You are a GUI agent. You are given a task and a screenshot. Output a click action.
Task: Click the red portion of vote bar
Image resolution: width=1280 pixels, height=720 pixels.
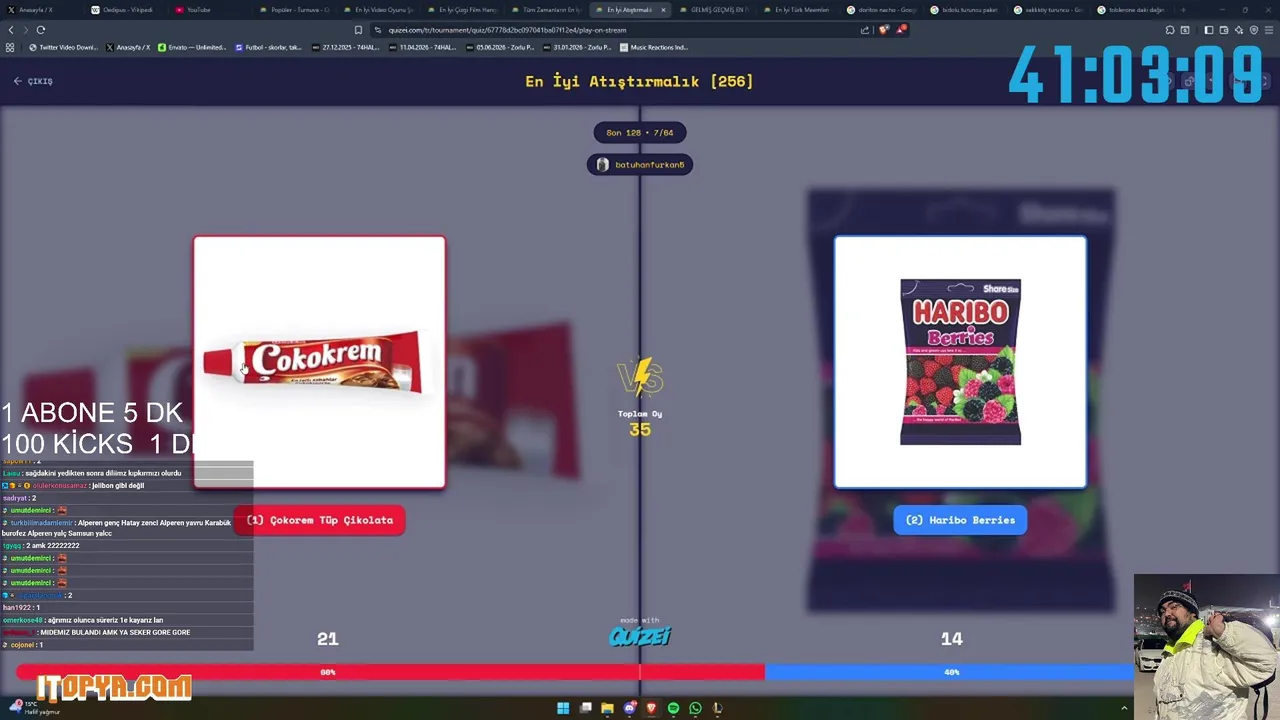390,672
